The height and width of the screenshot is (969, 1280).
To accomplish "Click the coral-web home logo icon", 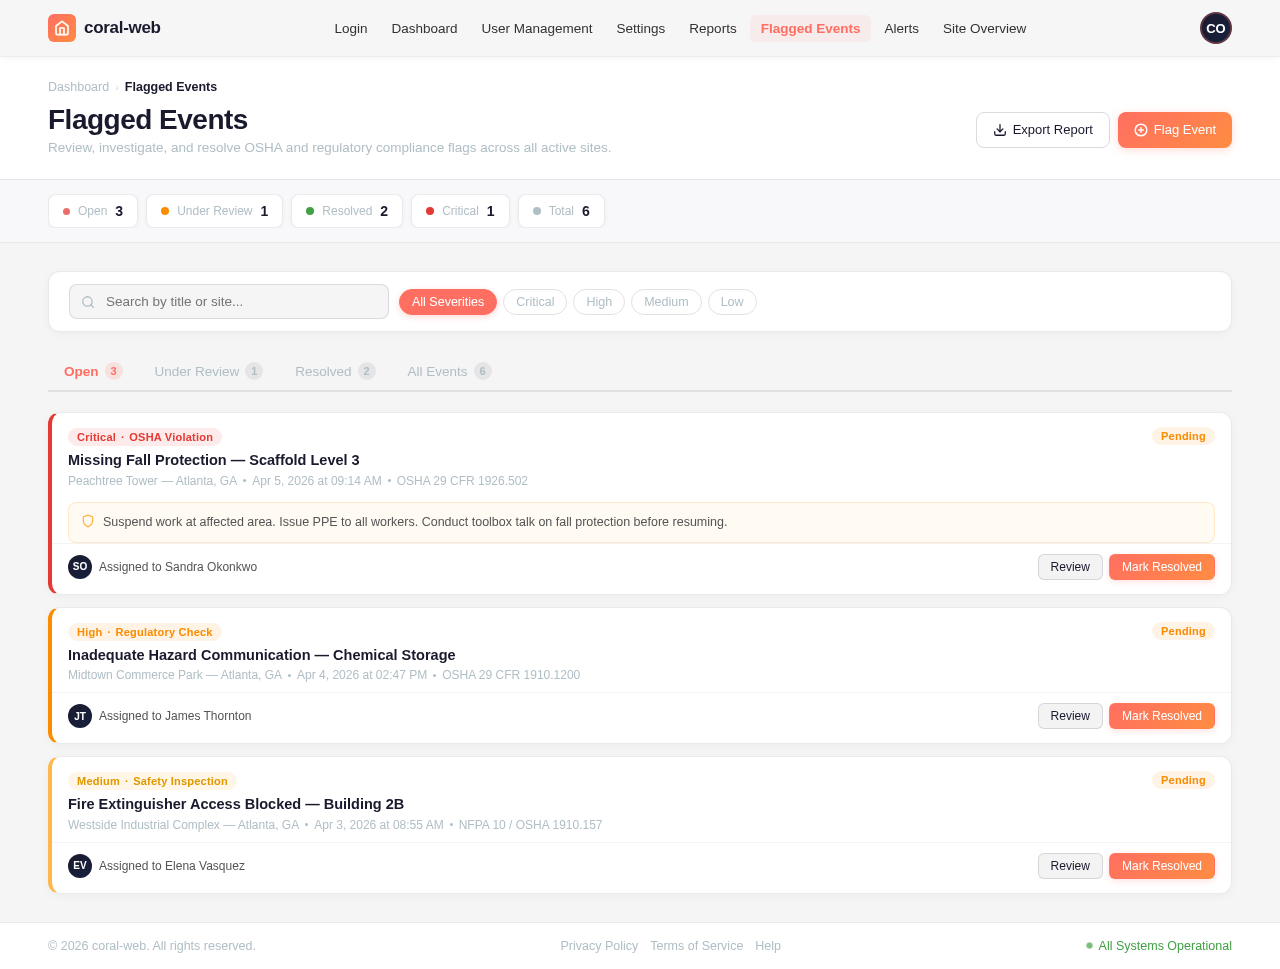I will click(62, 28).
